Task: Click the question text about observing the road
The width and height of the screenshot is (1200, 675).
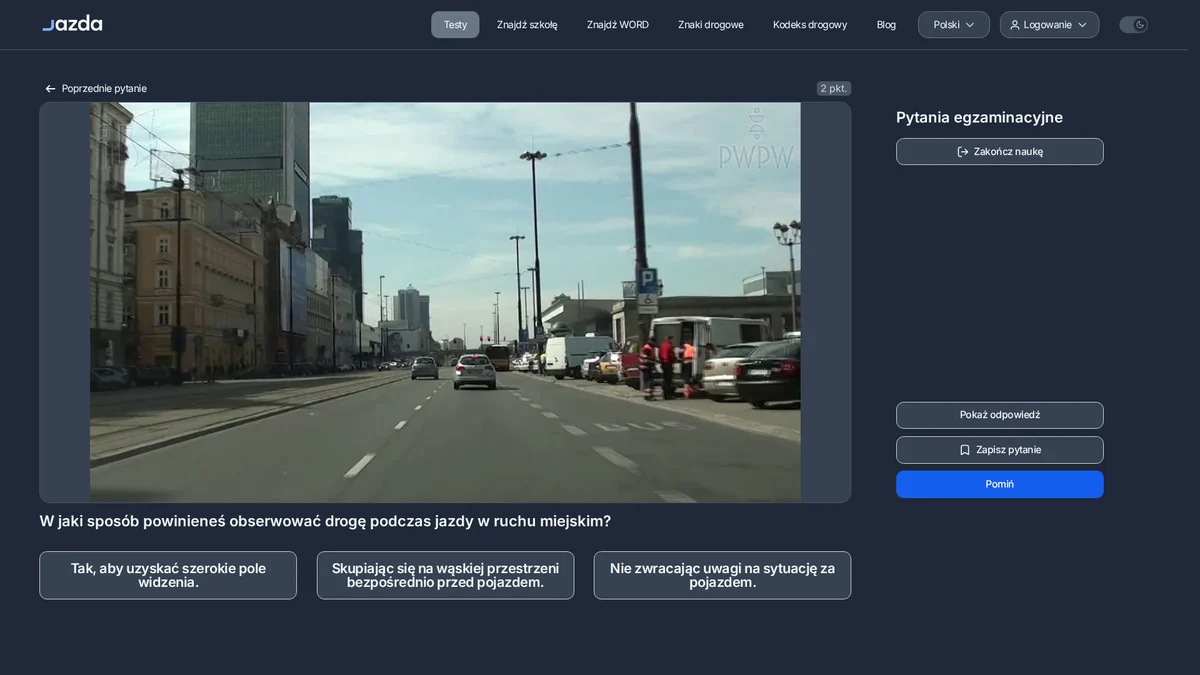Action: point(325,521)
